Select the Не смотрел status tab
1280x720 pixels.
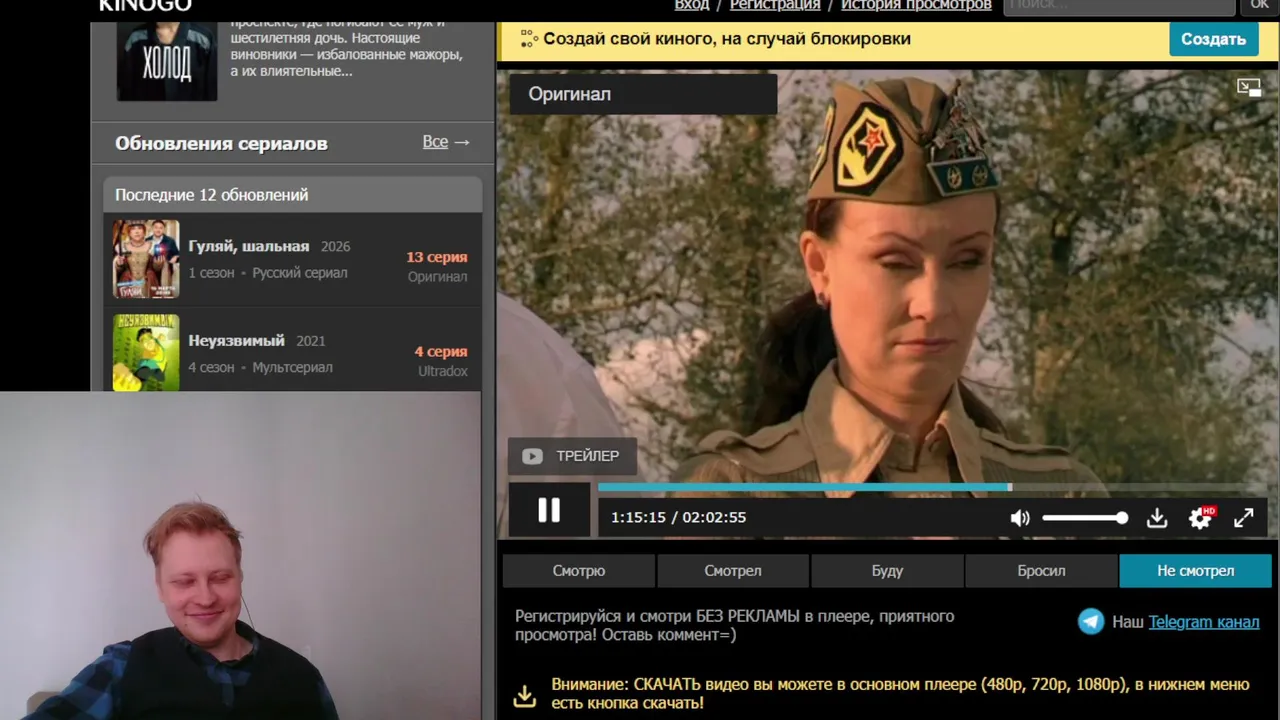(x=1196, y=571)
